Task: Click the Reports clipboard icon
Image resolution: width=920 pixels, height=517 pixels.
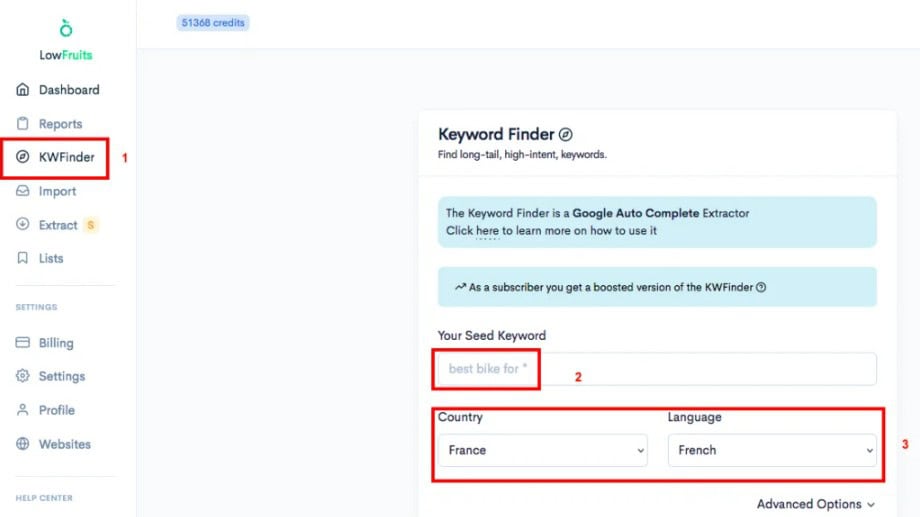Action: [22, 123]
